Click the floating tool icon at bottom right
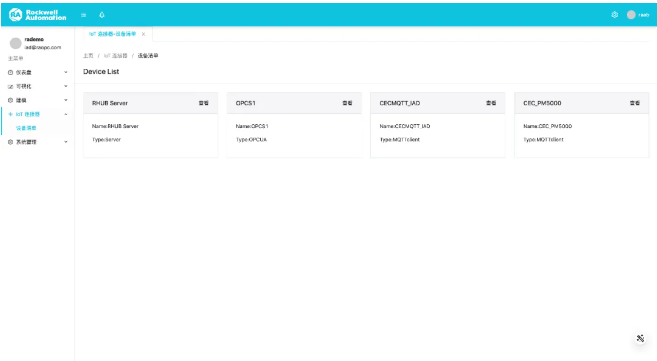Viewport: 657px width, 361px height. (640, 338)
